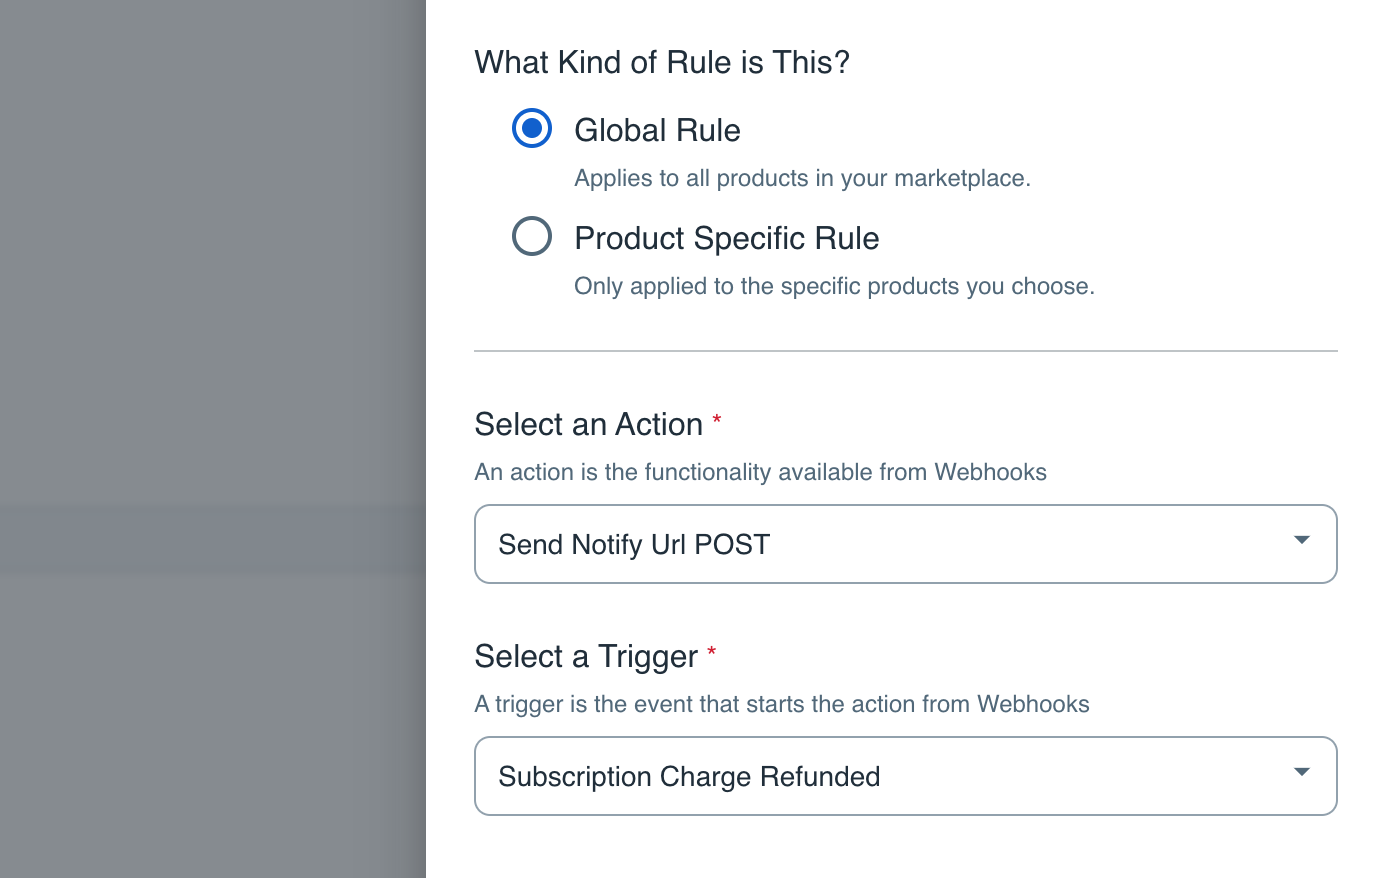Click the "Send Notify Url POST" selected value
The image size is (1384, 878).
click(x=634, y=545)
